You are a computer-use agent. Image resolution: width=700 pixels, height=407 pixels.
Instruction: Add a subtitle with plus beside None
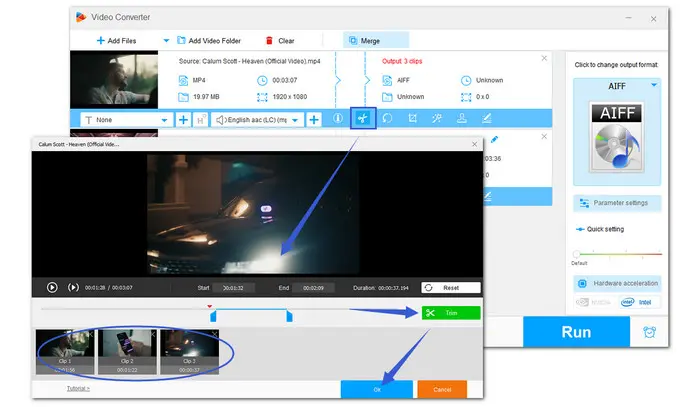coord(183,120)
